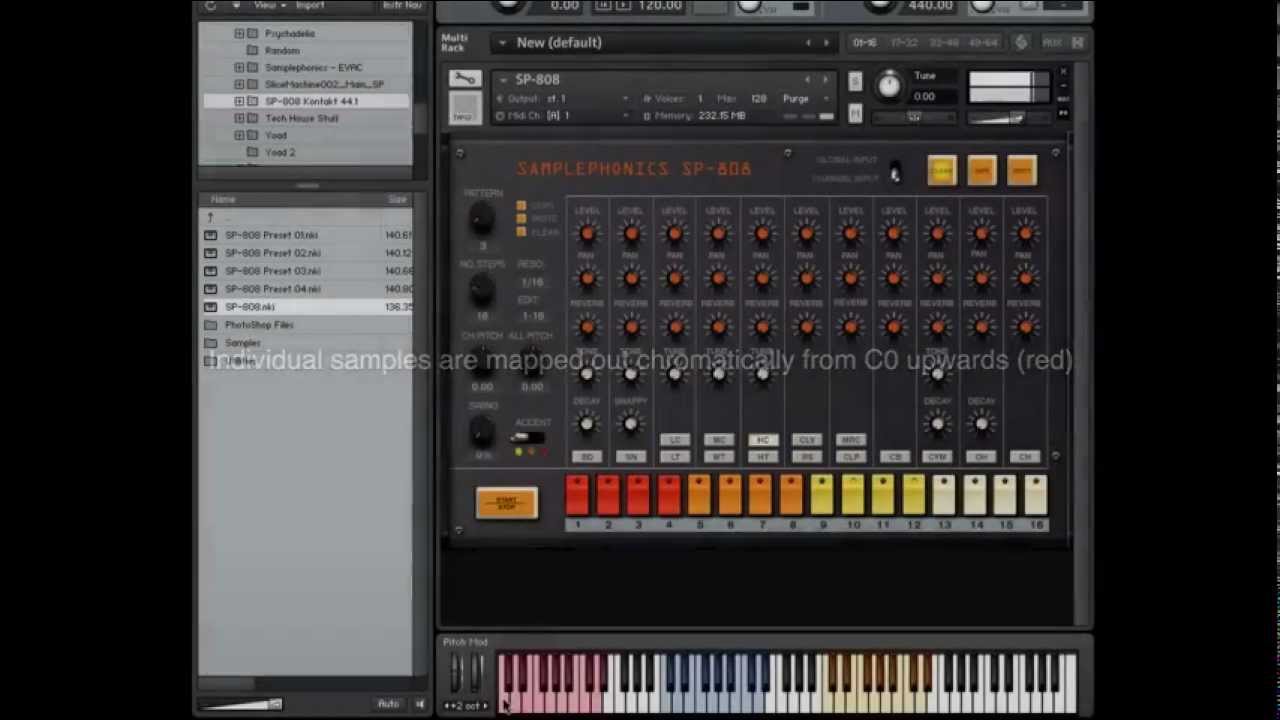Toggle orange step button 5

click(699, 496)
